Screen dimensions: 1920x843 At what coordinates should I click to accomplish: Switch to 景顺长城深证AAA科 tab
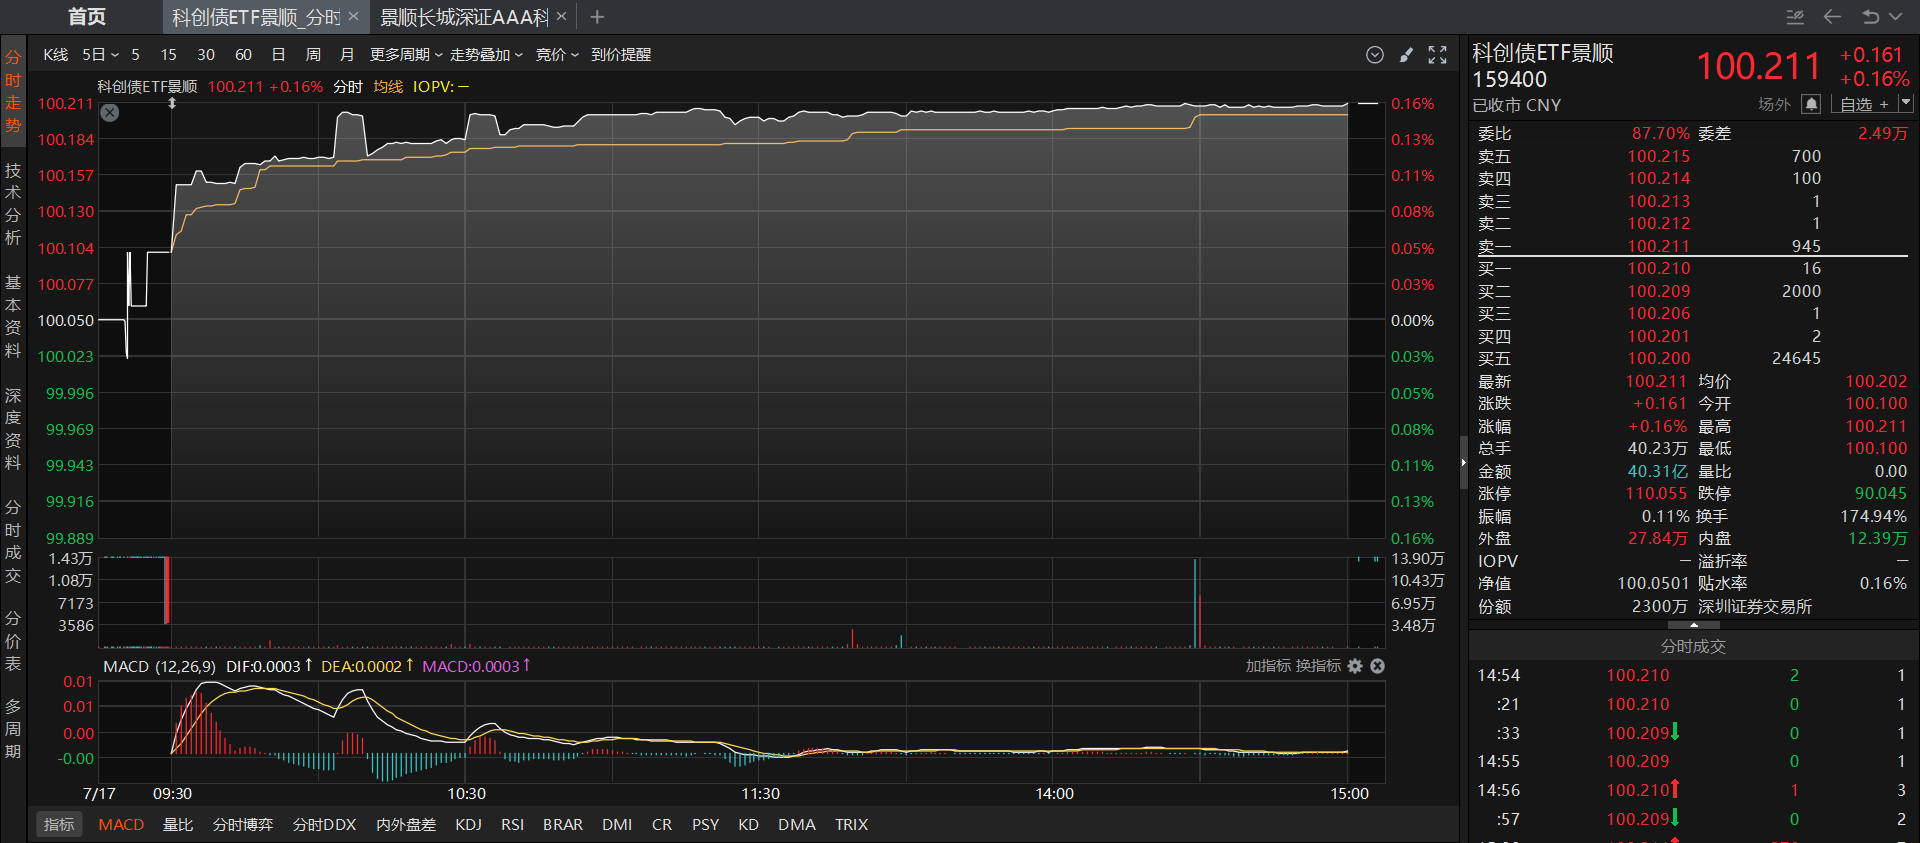pyautogui.click(x=464, y=17)
